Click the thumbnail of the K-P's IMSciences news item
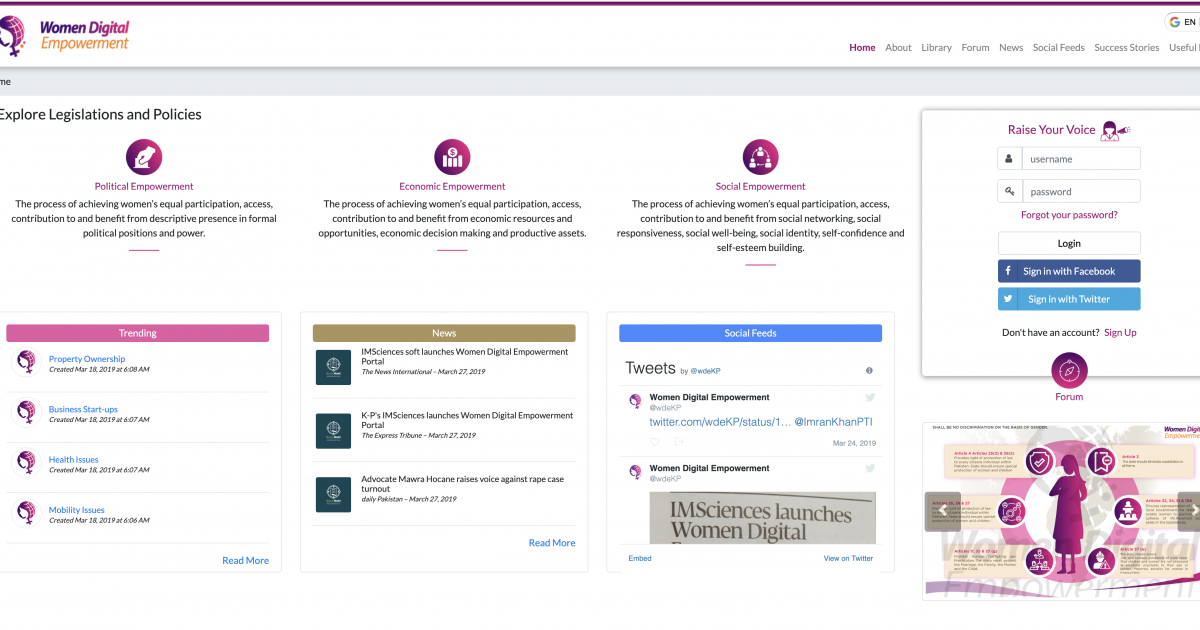1200x630 pixels. (333, 430)
